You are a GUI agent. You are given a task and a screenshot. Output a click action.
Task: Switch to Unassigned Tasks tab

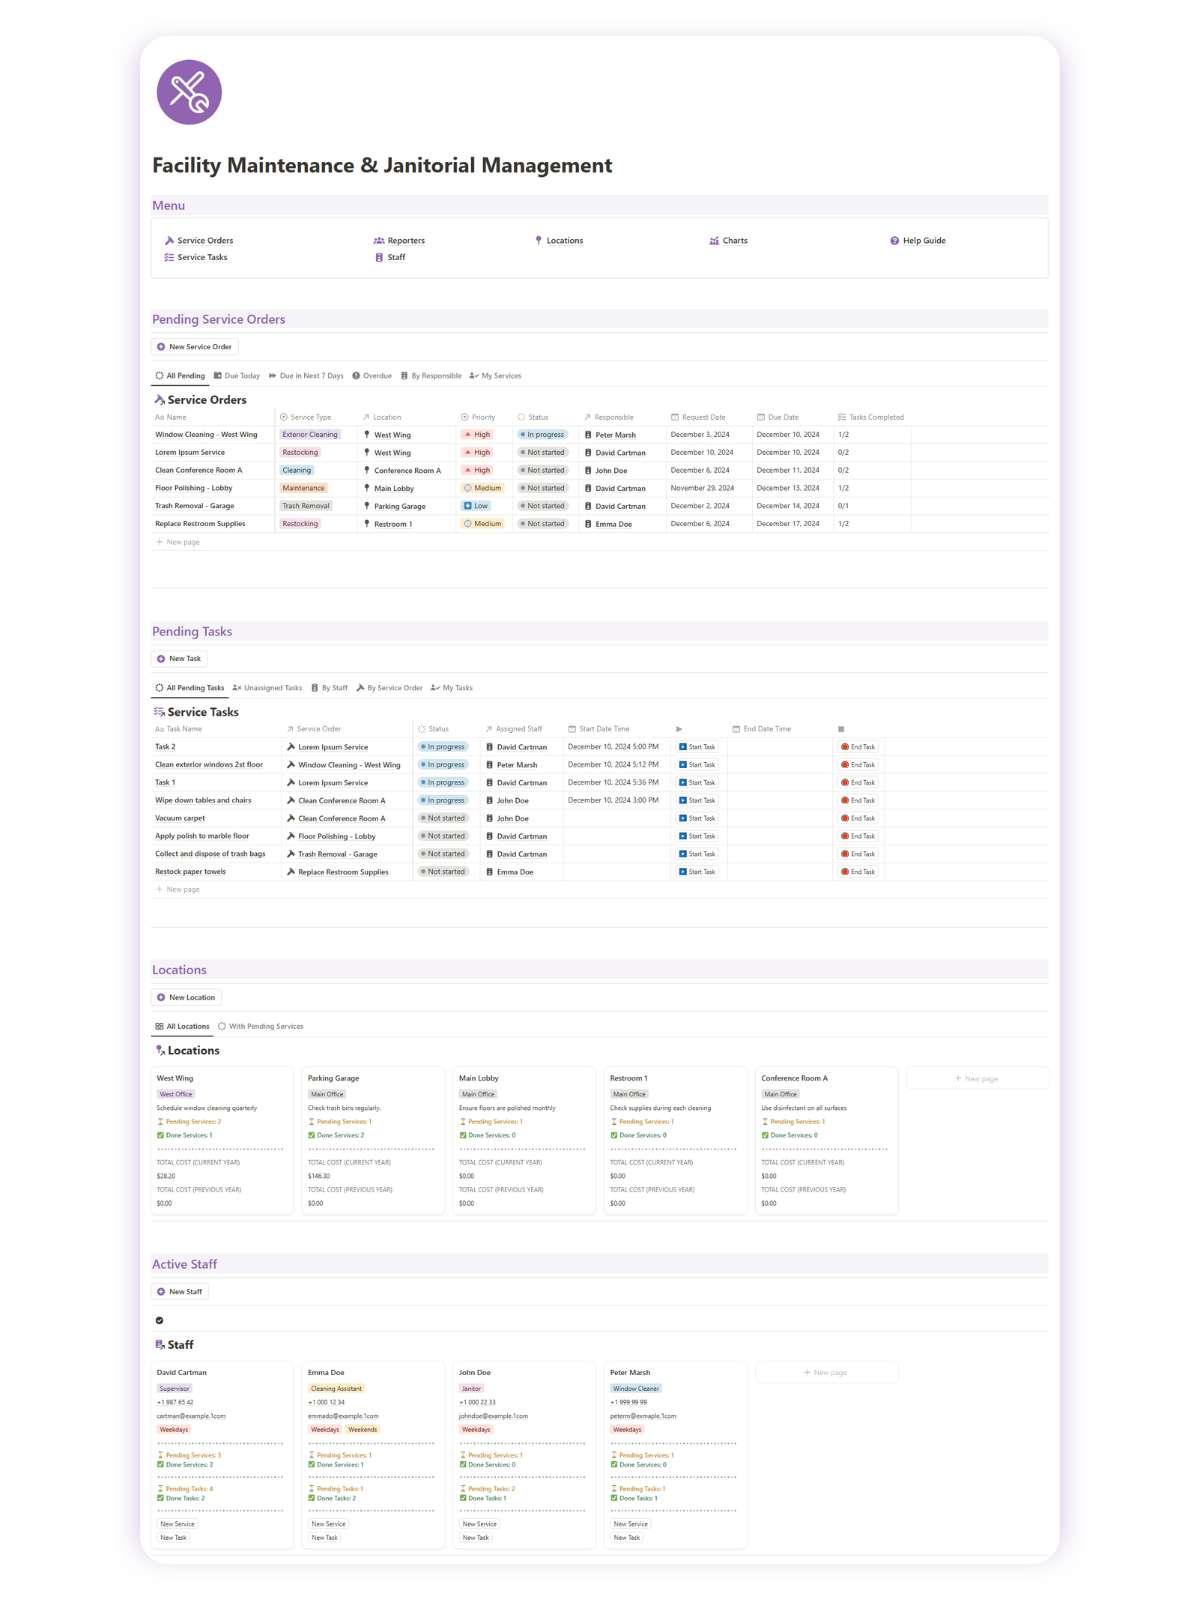click(x=267, y=688)
